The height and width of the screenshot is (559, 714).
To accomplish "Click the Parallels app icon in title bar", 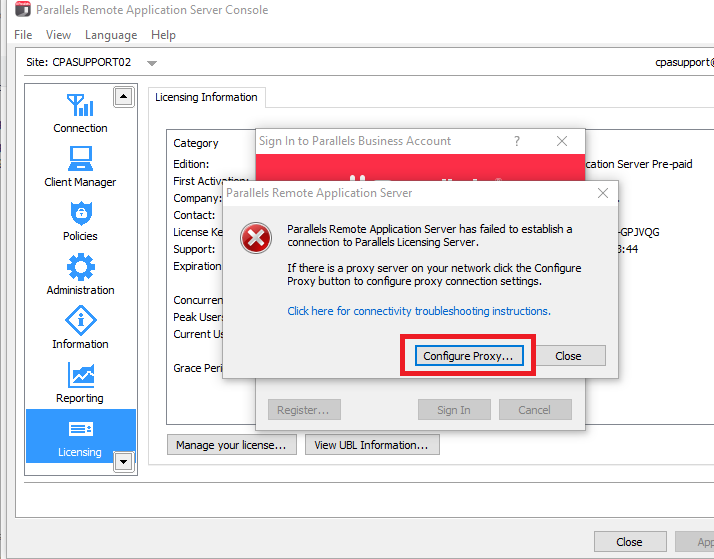I will (x=23, y=9).
